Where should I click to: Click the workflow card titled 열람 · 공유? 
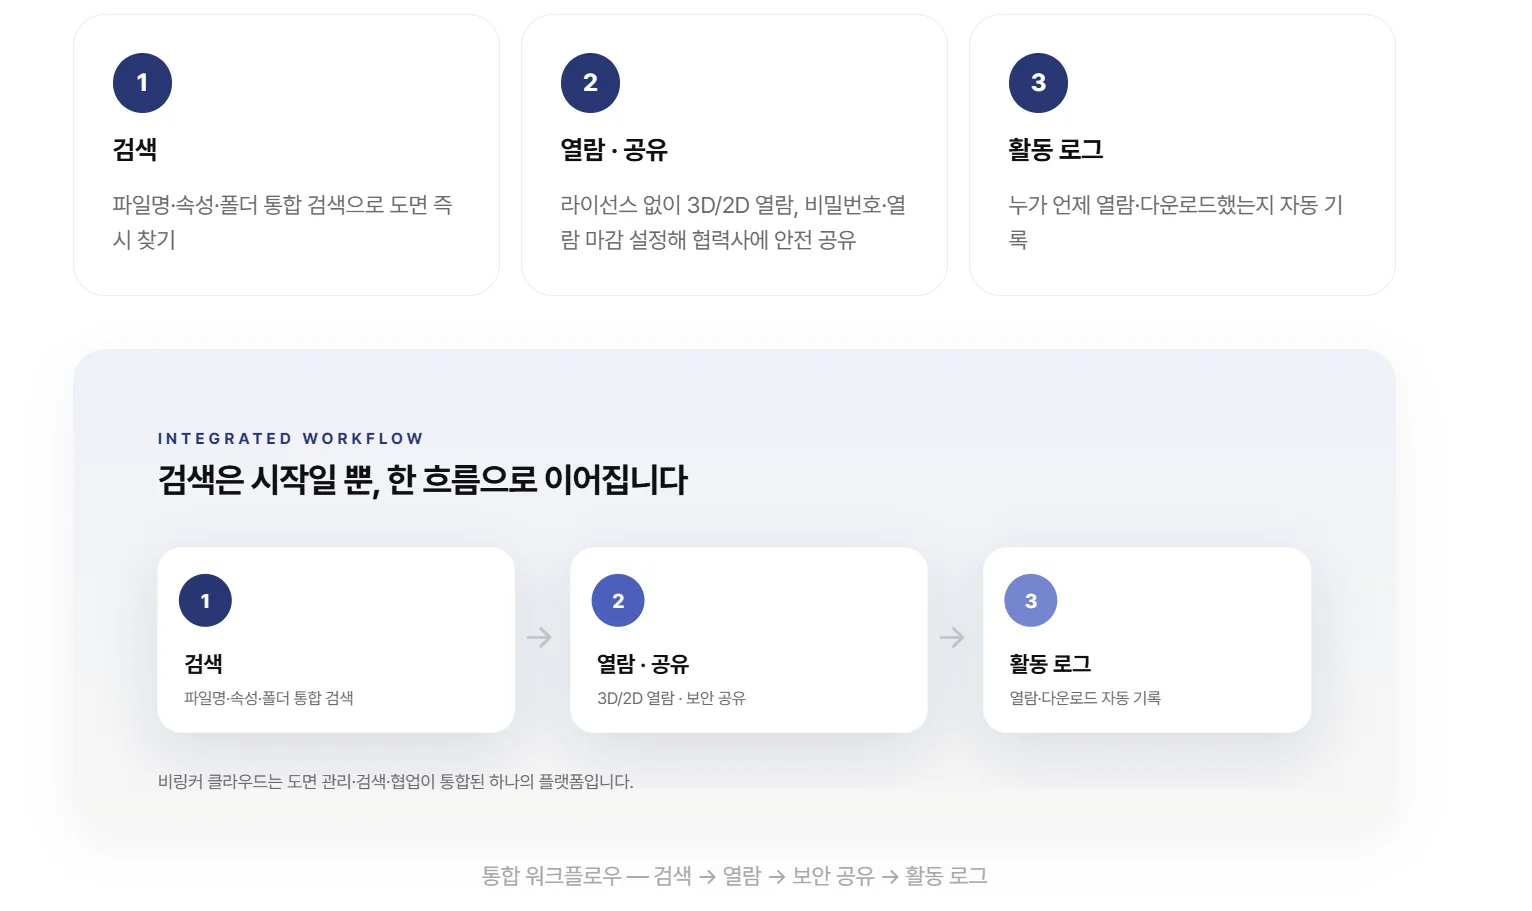pos(749,640)
